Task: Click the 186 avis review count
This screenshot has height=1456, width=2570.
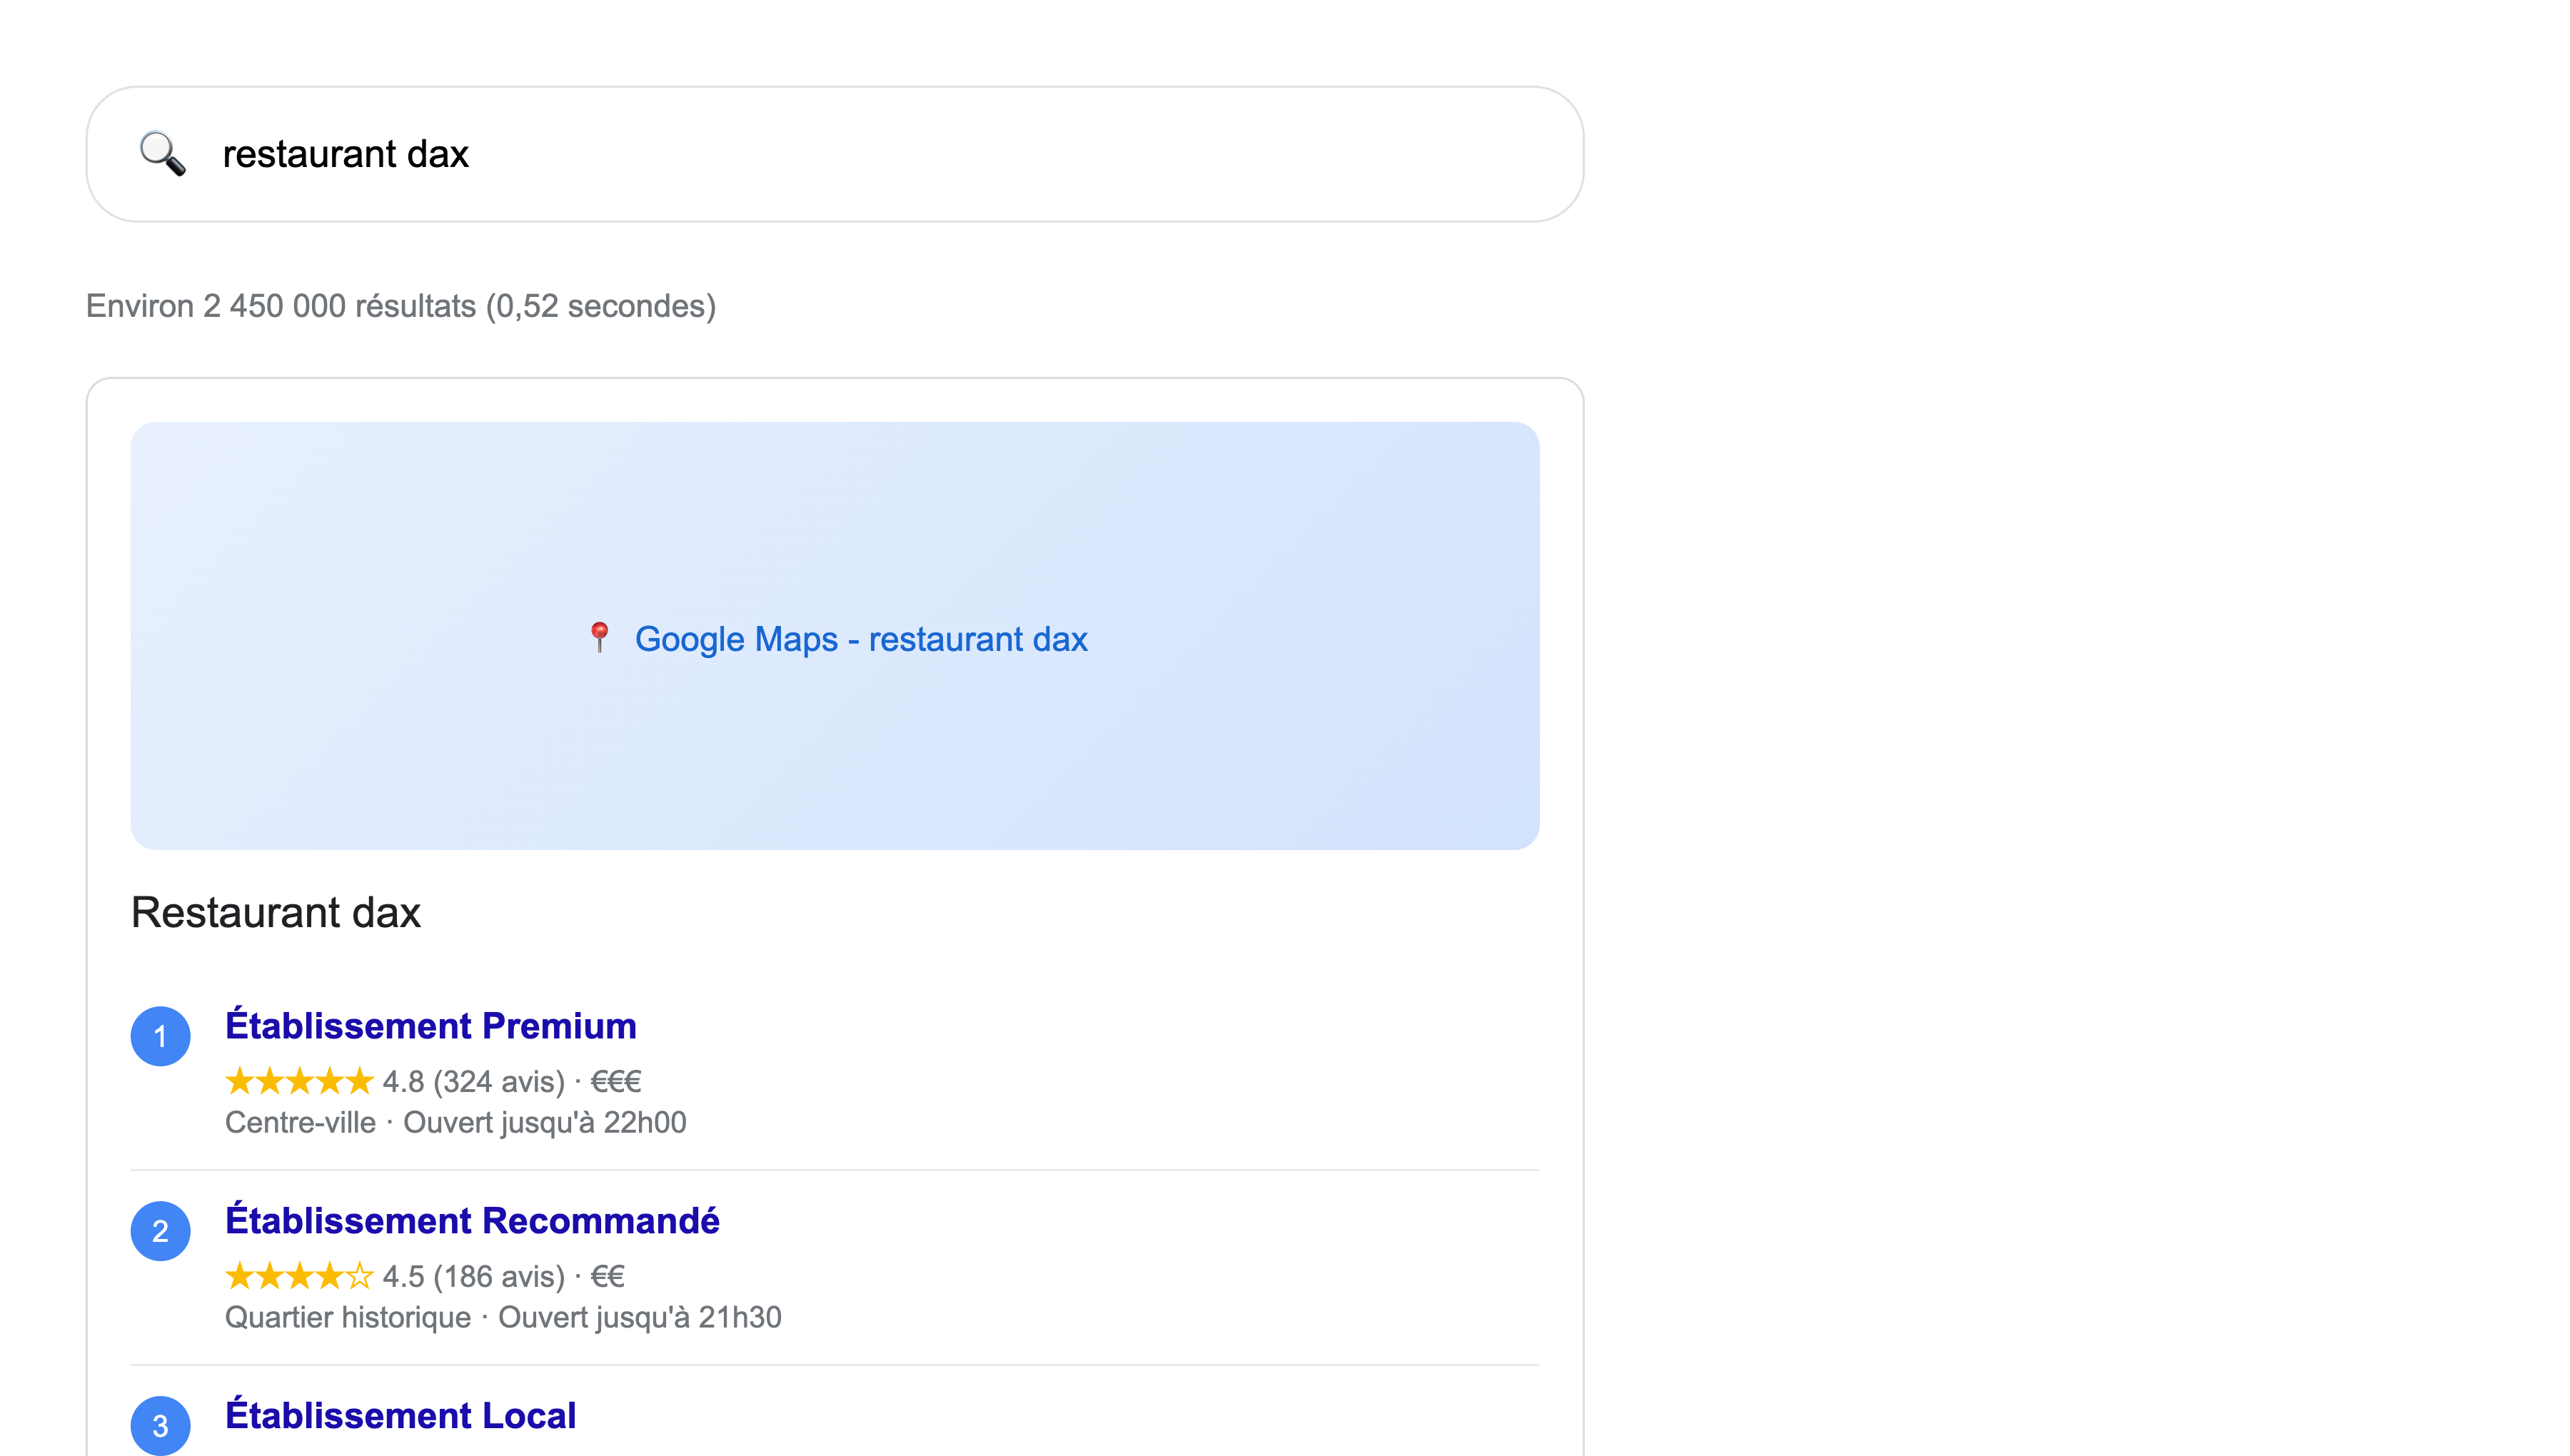Action: coord(497,1276)
